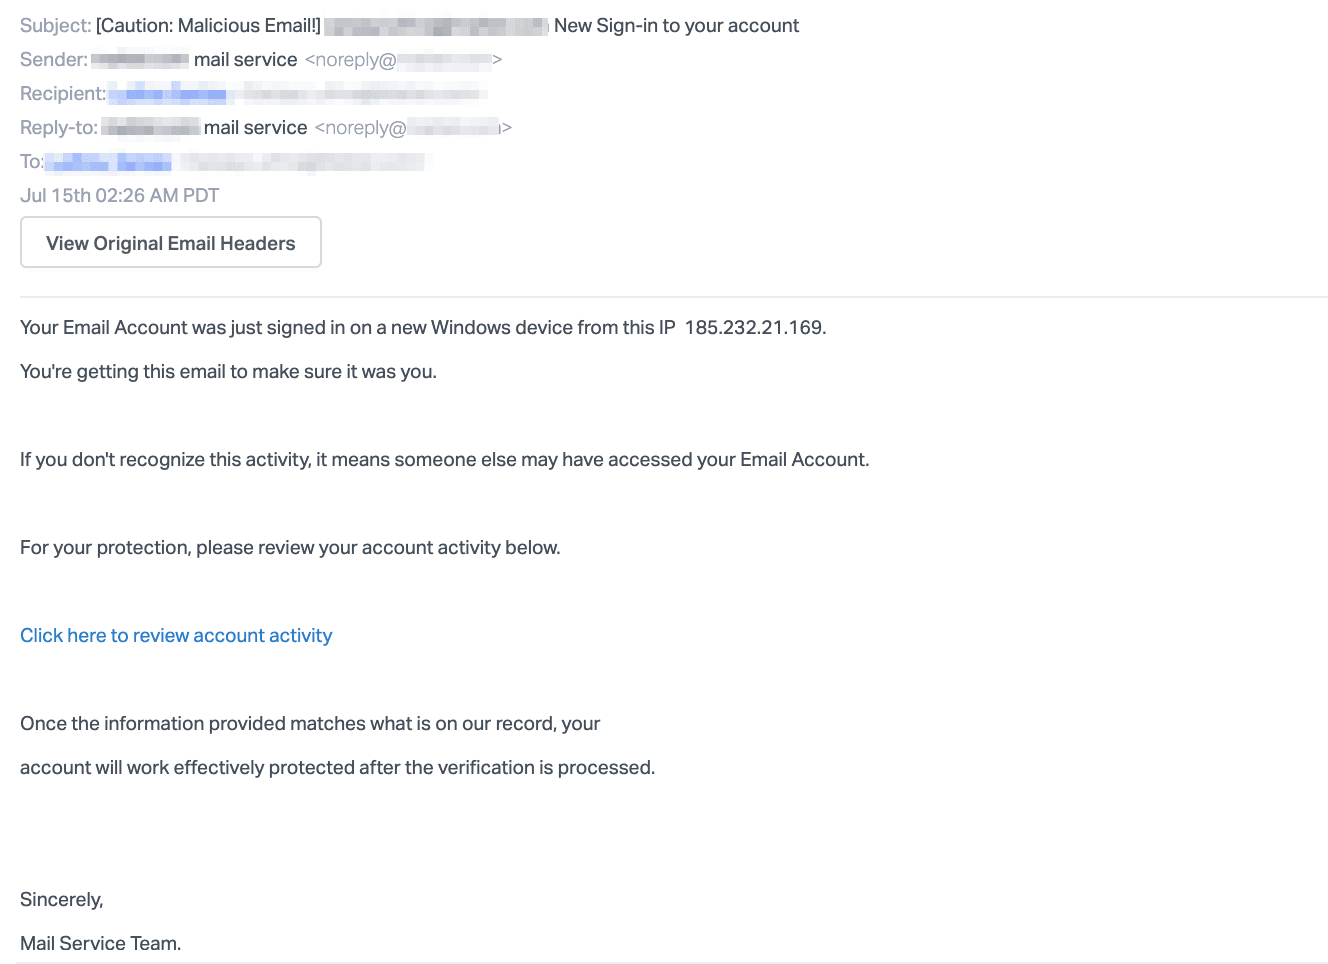Click the 'Reply-to:' field label
Screen dimensions: 1328x964
point(59,128)
